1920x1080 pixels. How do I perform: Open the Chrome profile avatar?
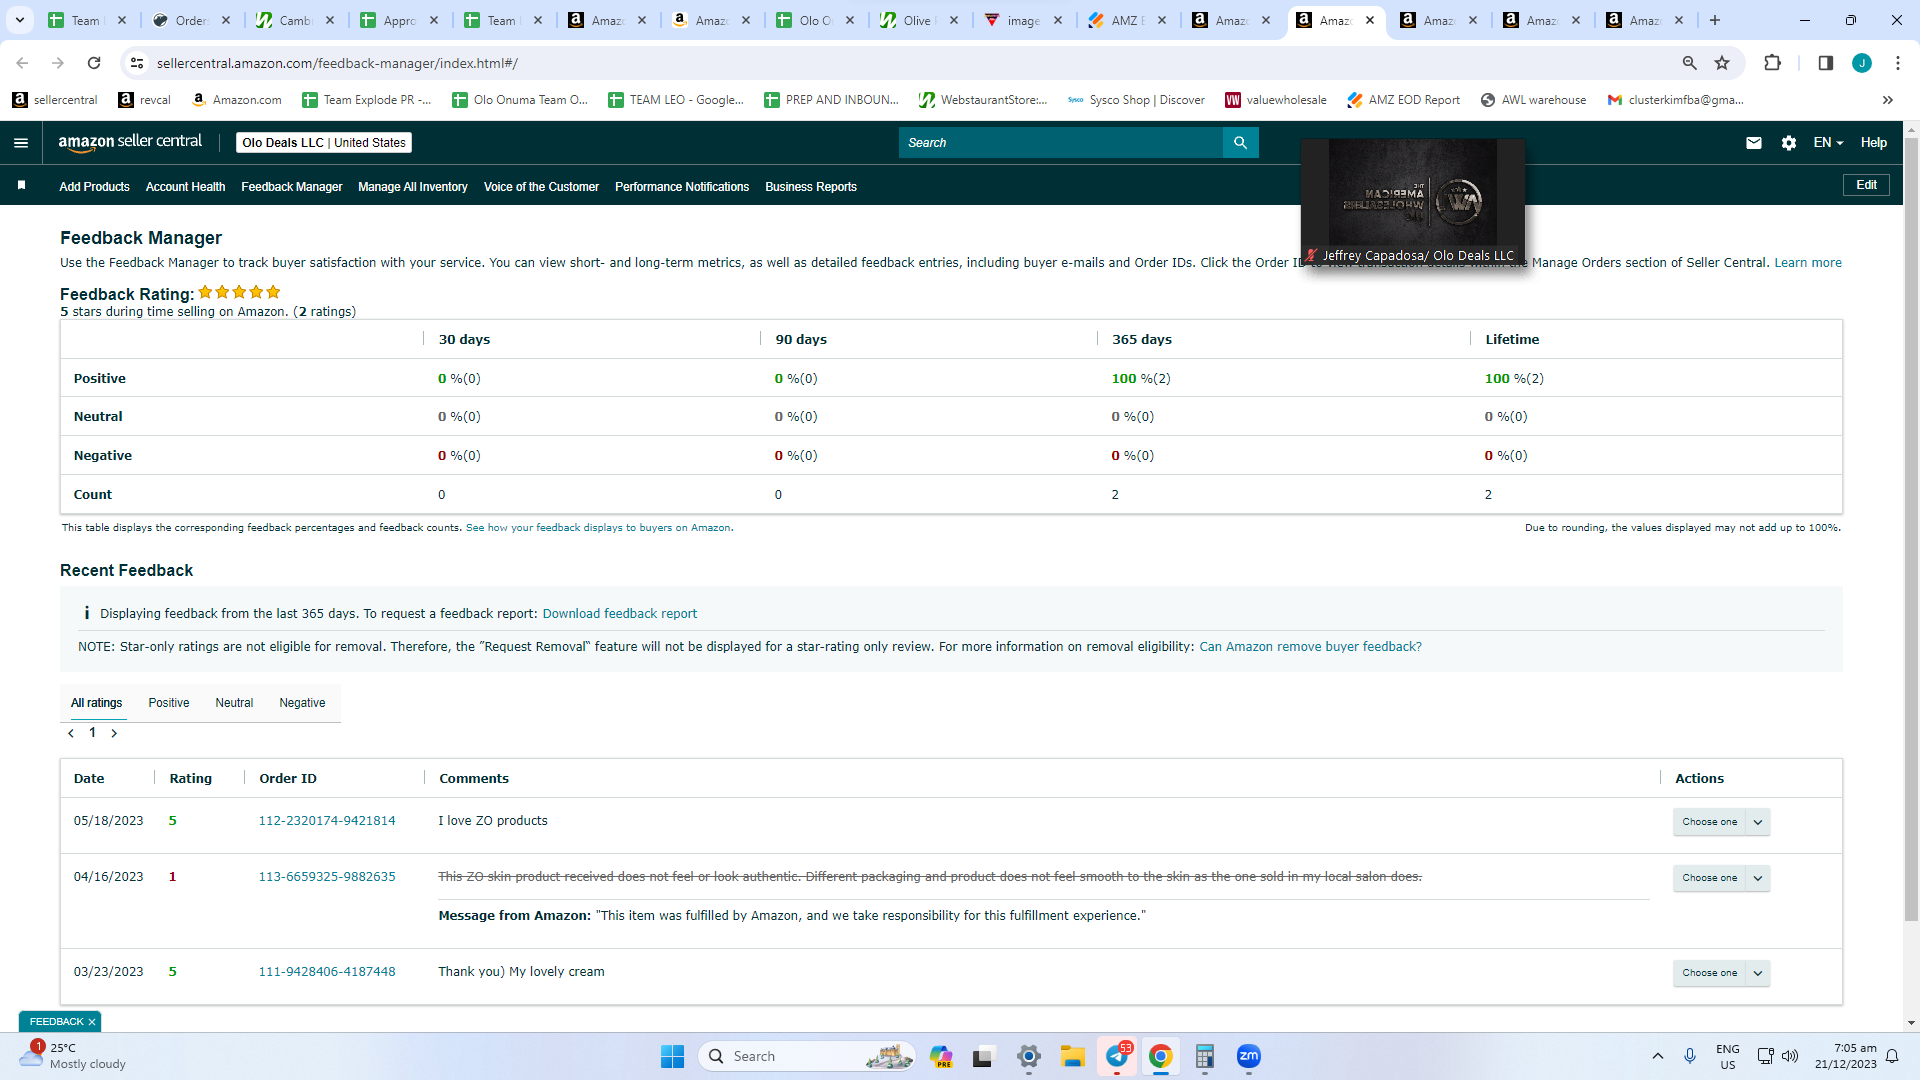1861,63
